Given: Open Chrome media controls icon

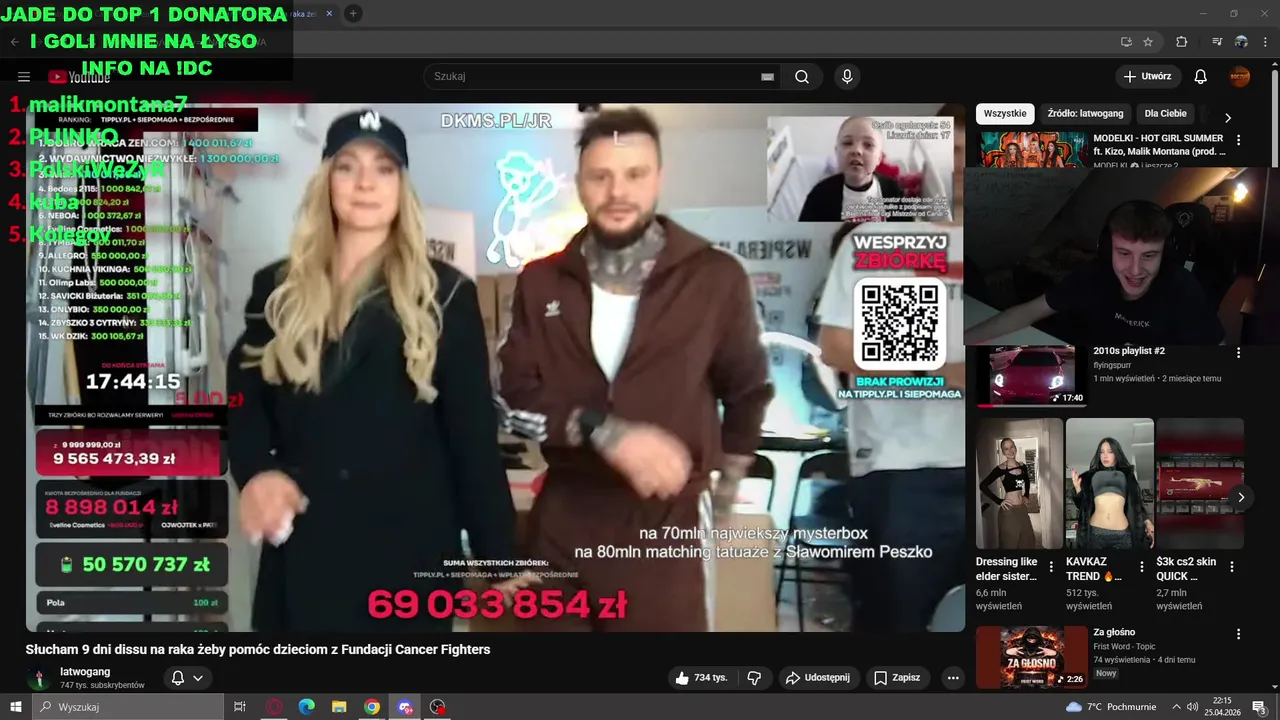Looking at the screenshot, I should (x=1217, y=42).
